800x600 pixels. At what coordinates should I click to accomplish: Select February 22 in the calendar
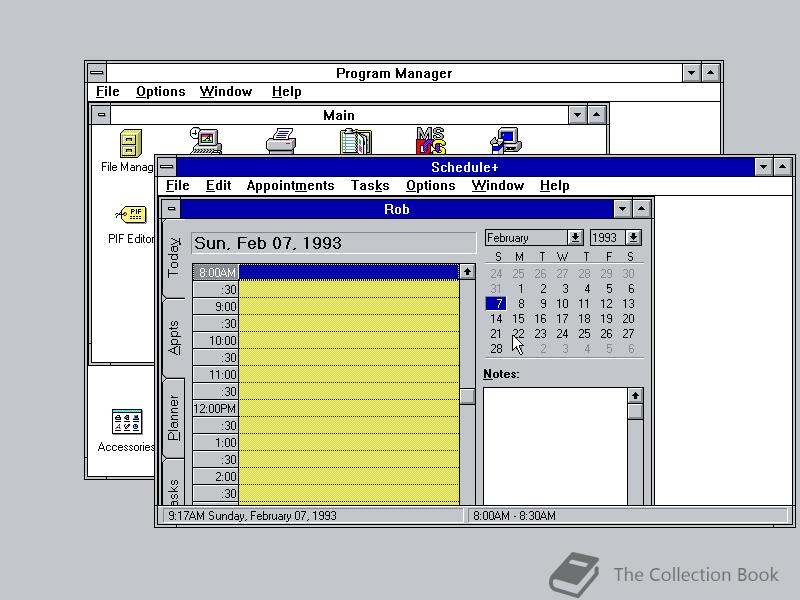click(x=518, y=334)
